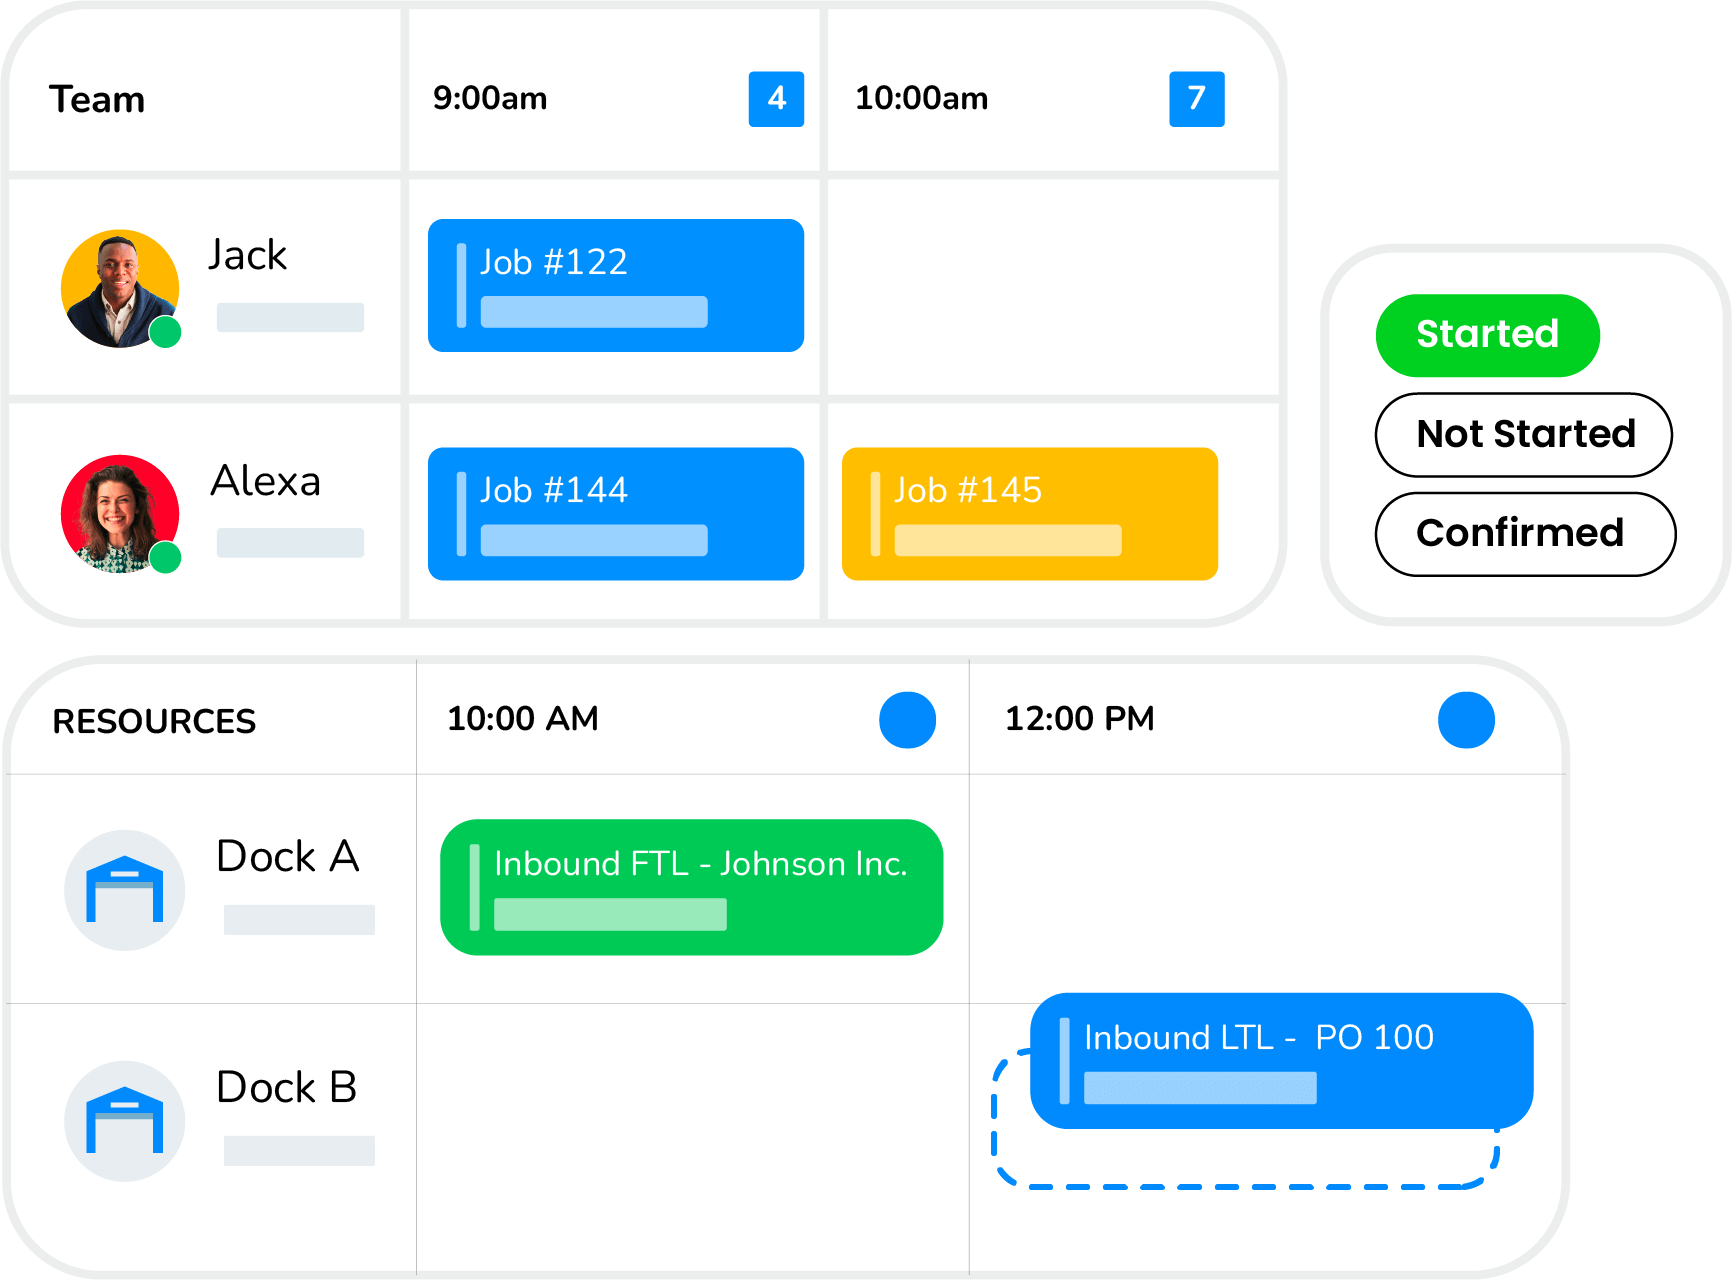Open the yellow Job #145 card

pyautogui.click(x=1029, y=513)
